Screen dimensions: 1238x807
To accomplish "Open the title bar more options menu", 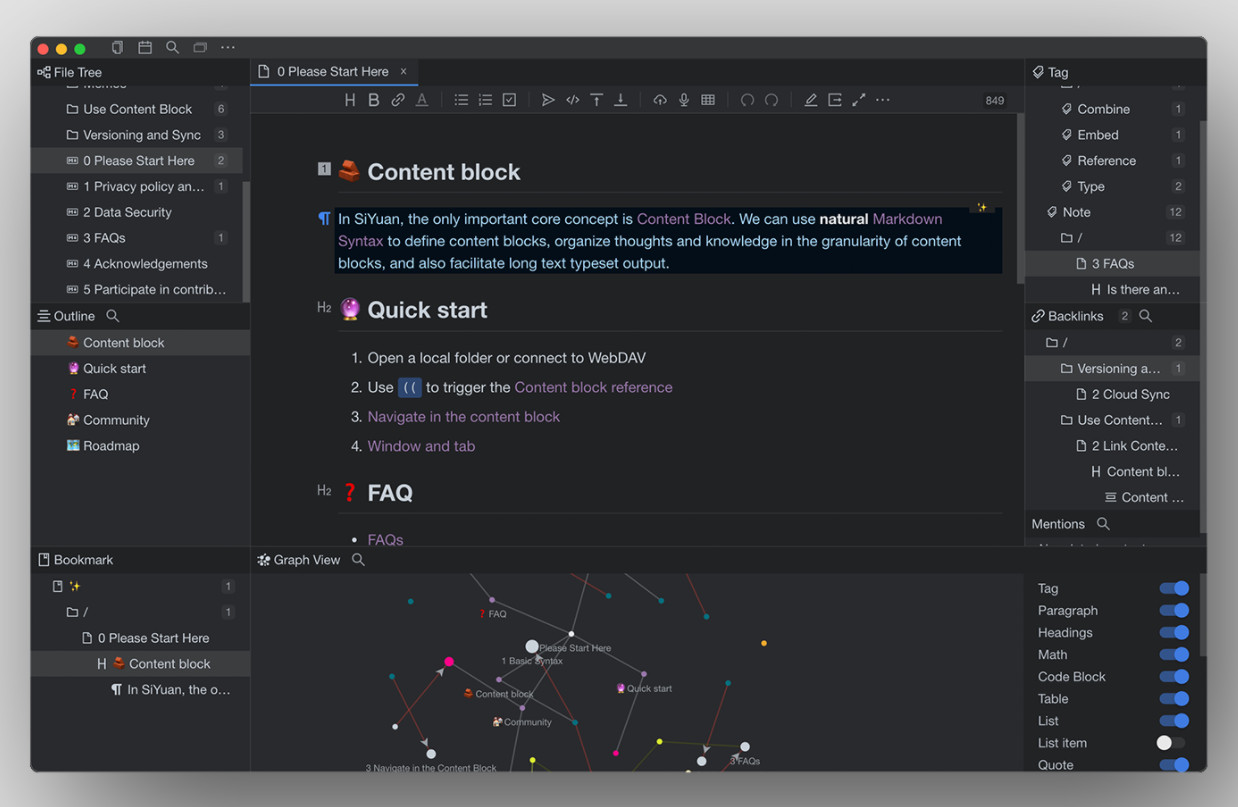I will [228, 47].
